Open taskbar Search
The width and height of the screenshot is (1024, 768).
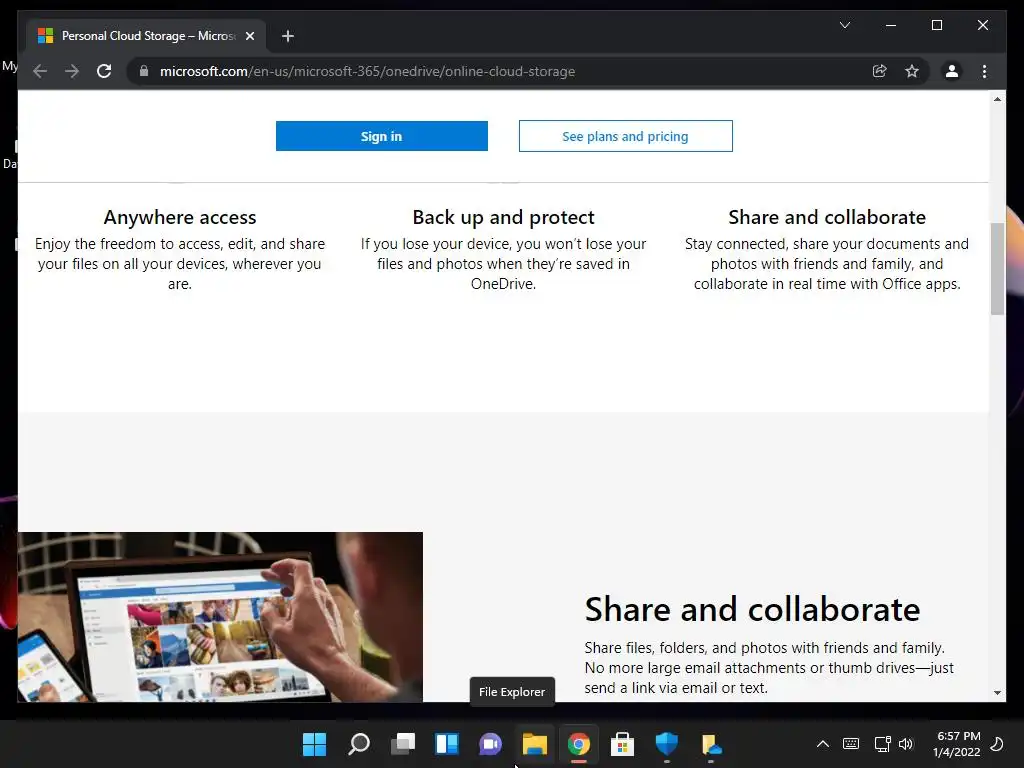tap(359, 744)
